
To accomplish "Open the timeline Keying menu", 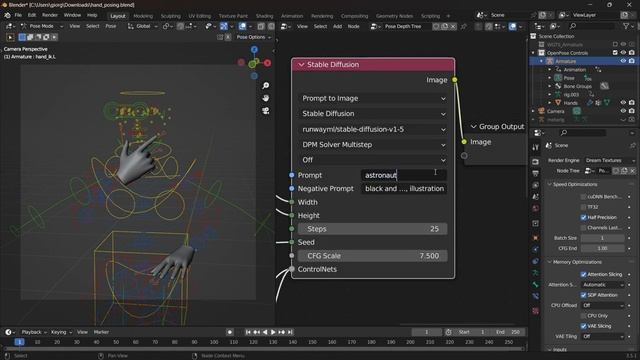I will (61, 332).
